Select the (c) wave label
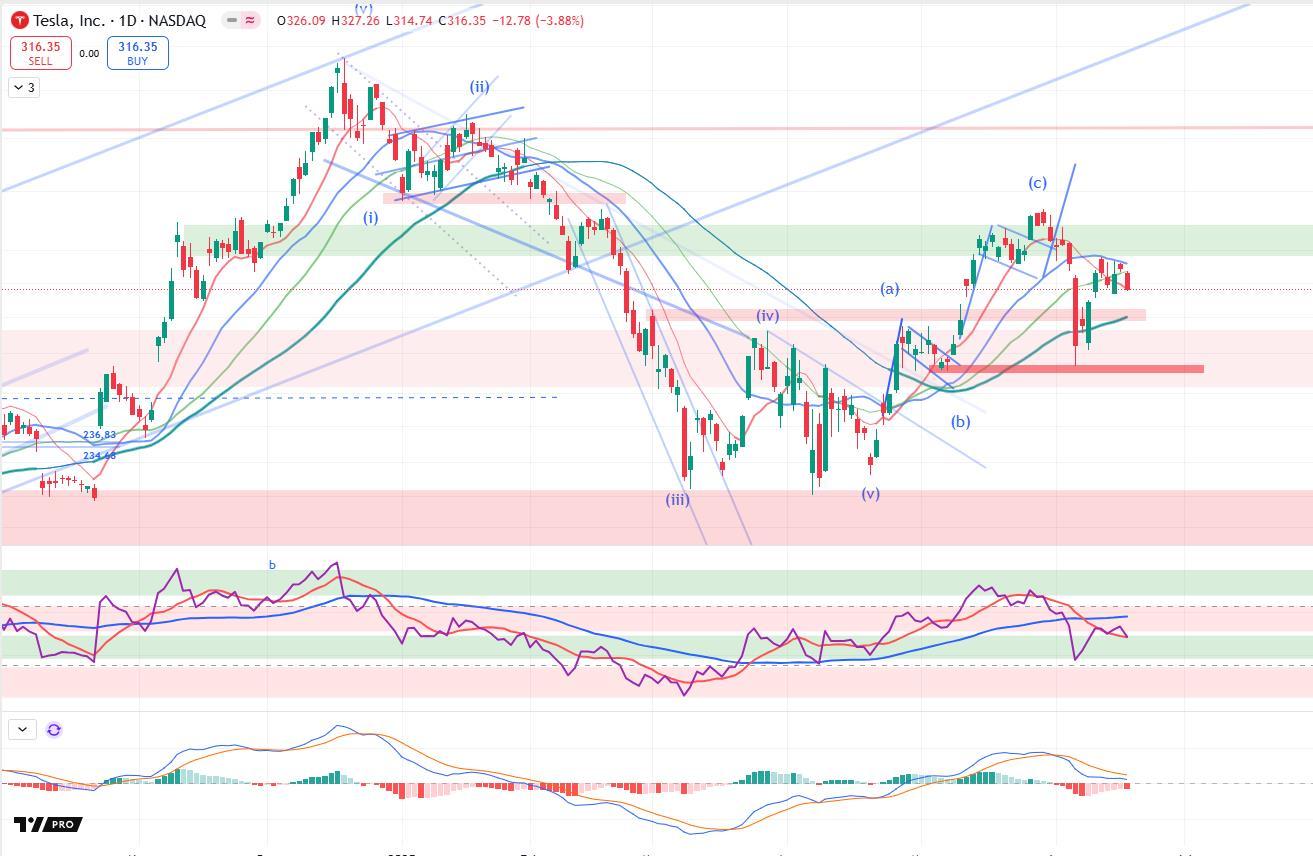 pyautogui.click(x=1038, y=183)
